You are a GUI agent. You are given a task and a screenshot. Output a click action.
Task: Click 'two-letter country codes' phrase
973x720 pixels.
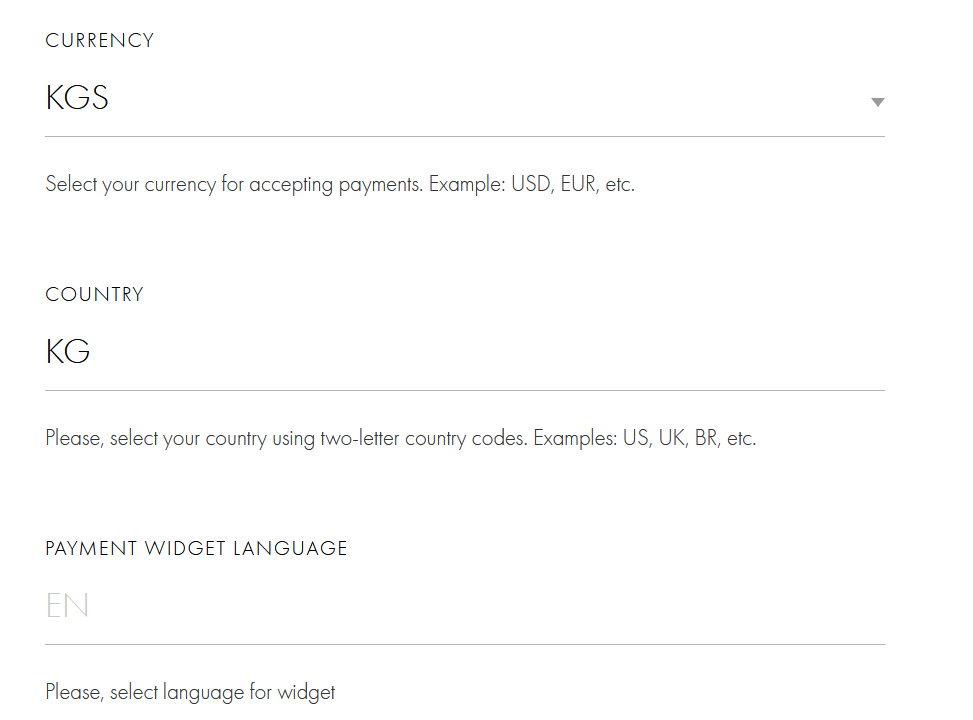423,439
